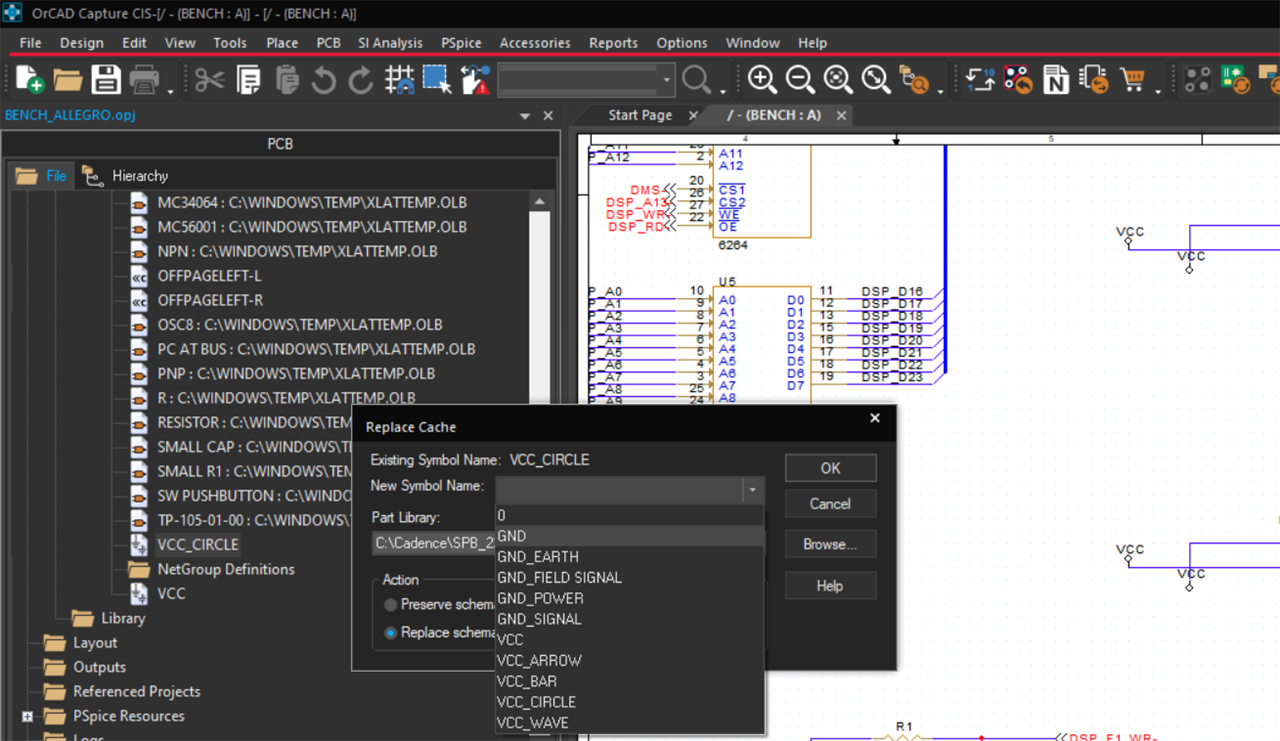
Task: Choose VCC_BAR from the symbol list
Action: click(x=630, y=682)
